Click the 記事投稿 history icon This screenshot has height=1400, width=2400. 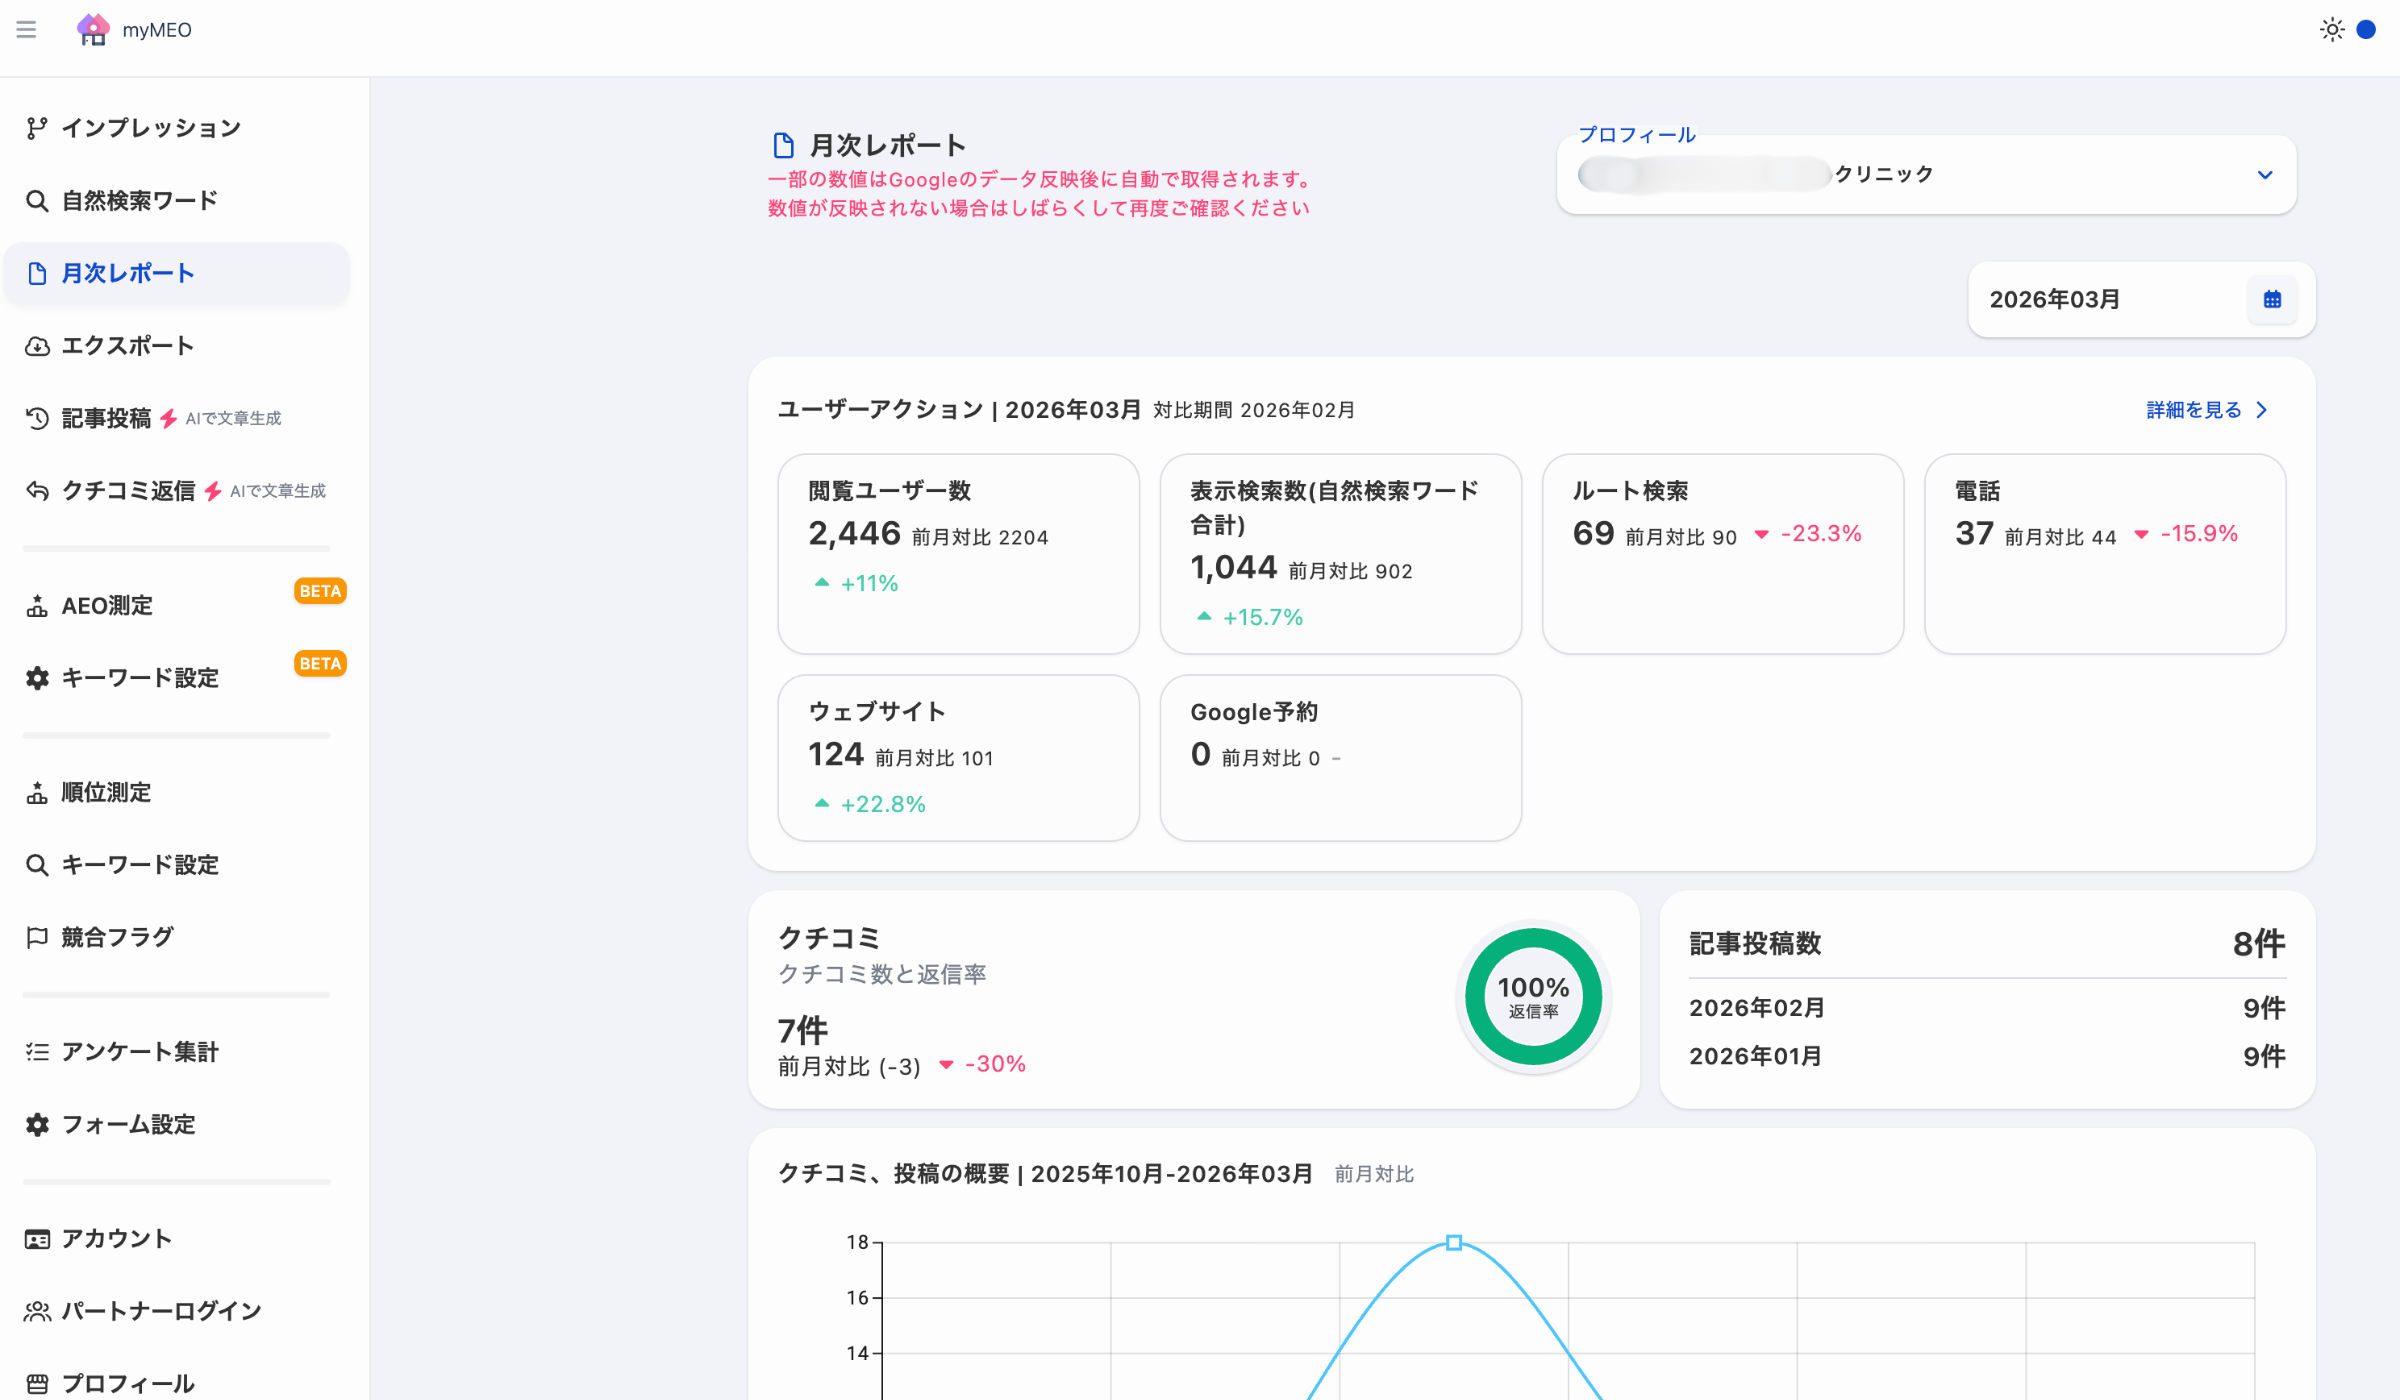[x=37, y=418]
